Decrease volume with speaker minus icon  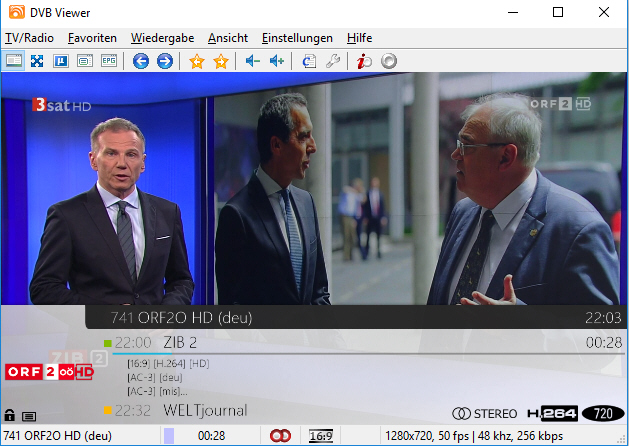[x=253, y=61]
